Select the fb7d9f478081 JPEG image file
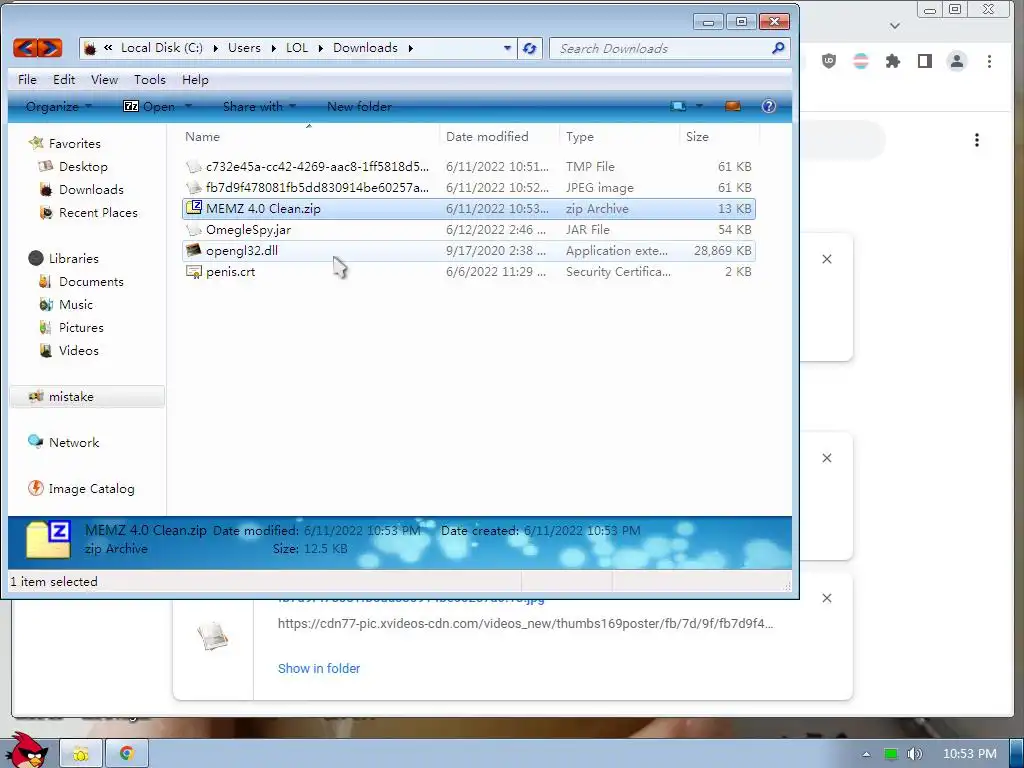This screenshot has width=1024, height=768. point(468,187)
